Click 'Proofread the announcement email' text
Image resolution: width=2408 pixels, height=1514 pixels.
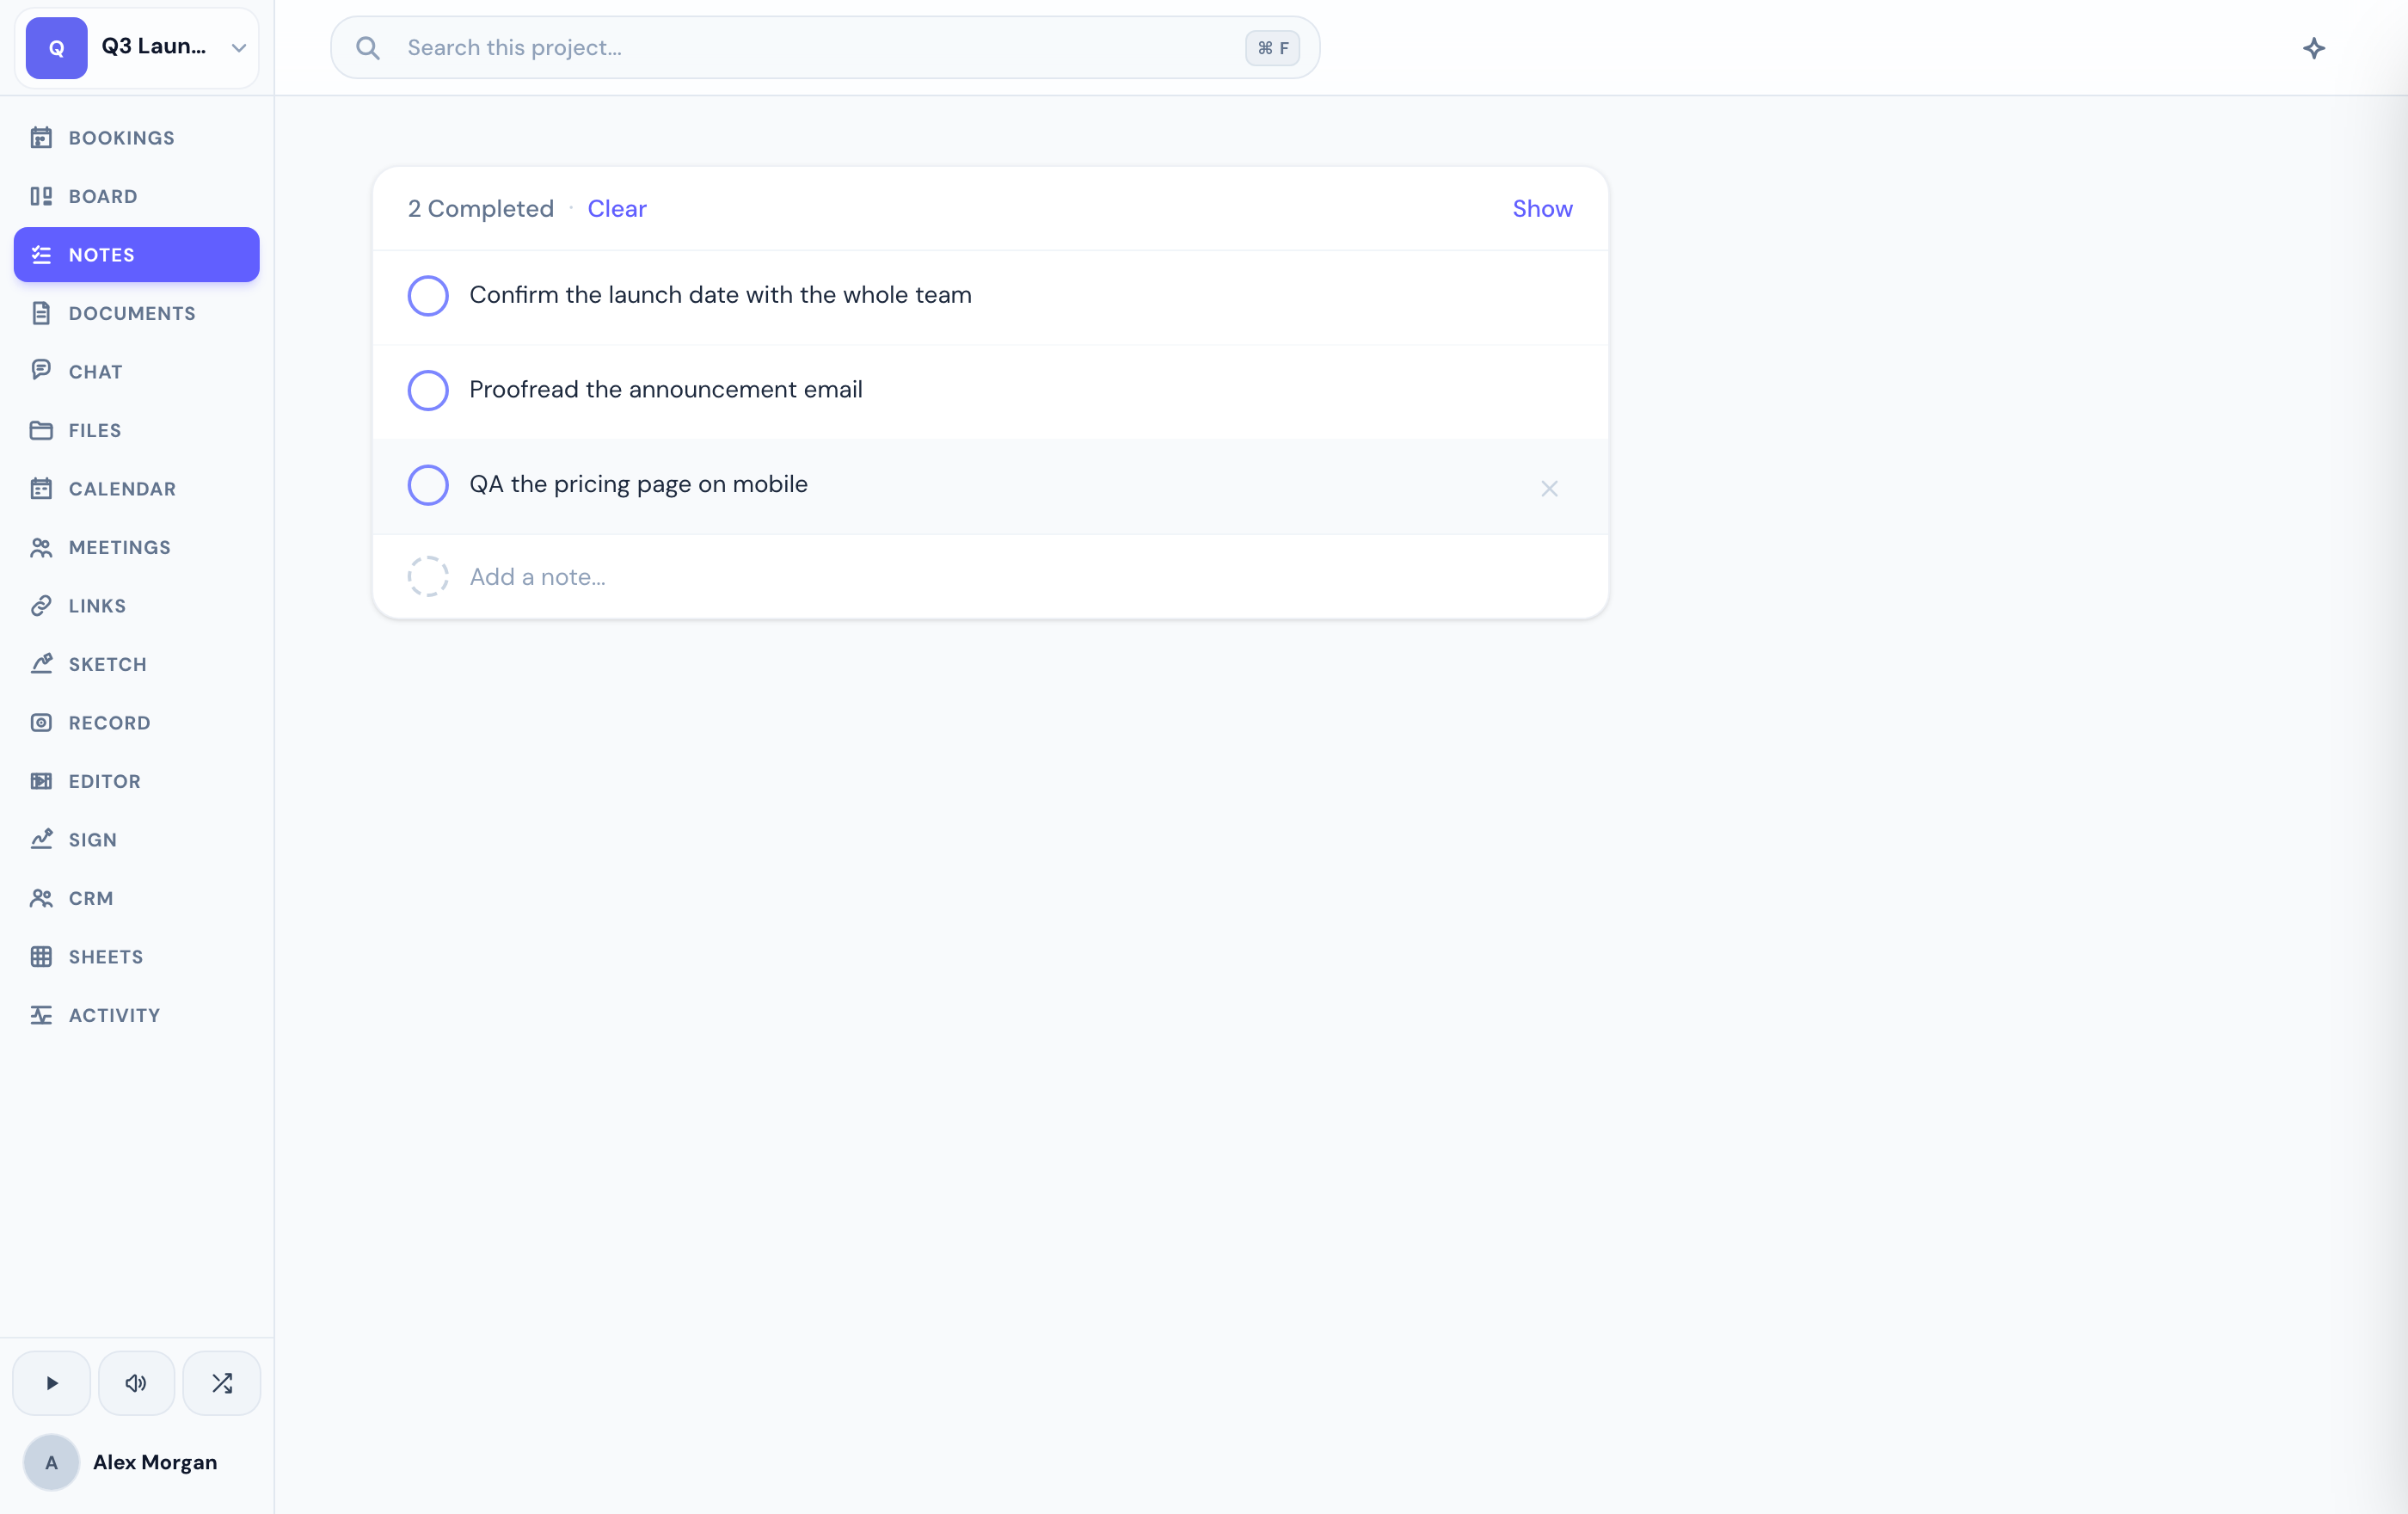[666, 390]
